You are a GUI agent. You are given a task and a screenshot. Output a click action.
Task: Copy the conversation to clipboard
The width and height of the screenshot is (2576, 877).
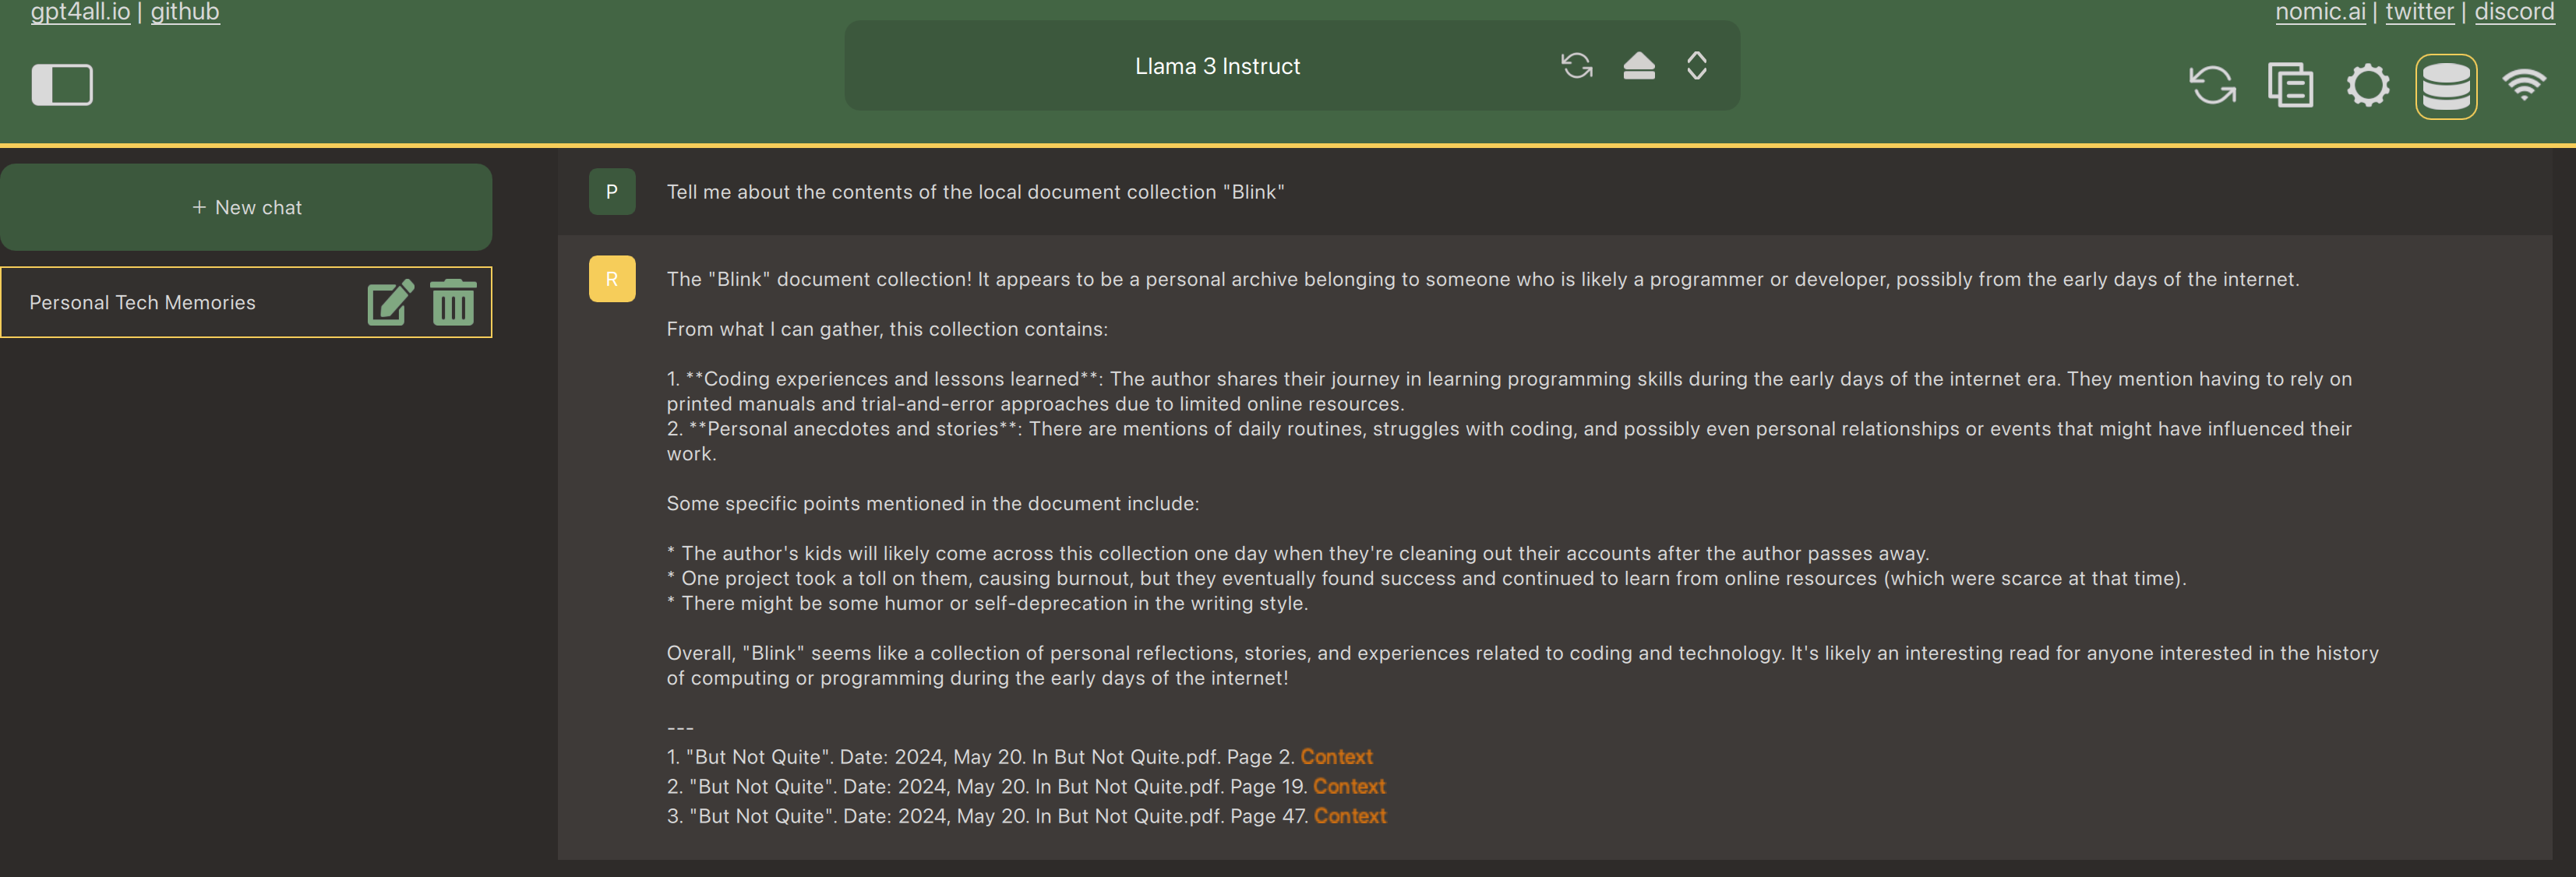[2290, 85]
